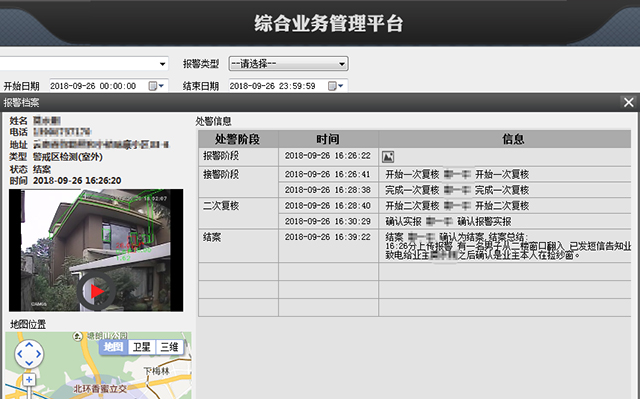Click the 开始日期 input field
The height and width of the screenshot is (399, 640).
click(98, 86)
